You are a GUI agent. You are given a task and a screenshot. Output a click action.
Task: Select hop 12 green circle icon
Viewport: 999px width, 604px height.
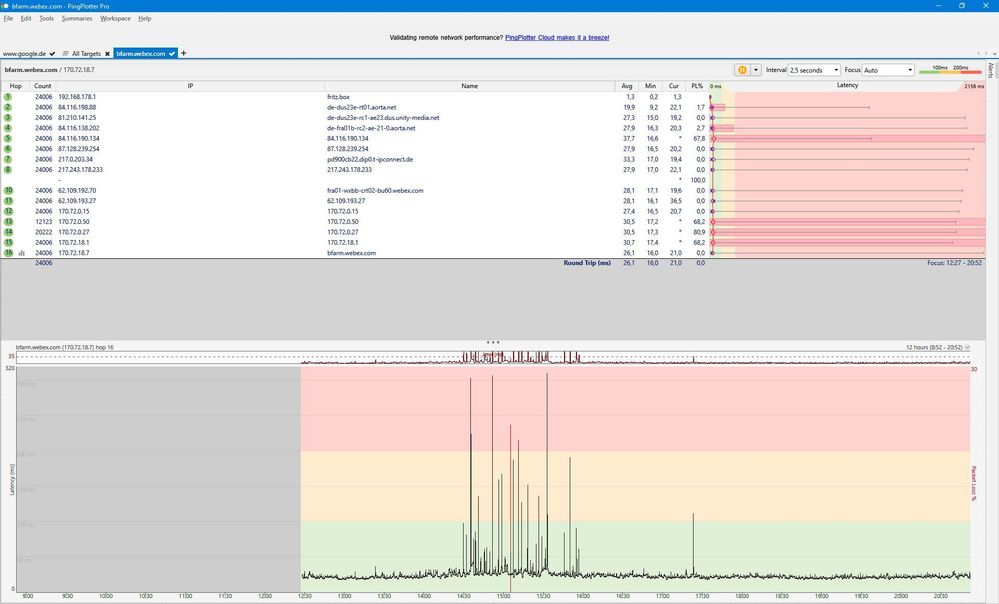click(x=8, y=211)
